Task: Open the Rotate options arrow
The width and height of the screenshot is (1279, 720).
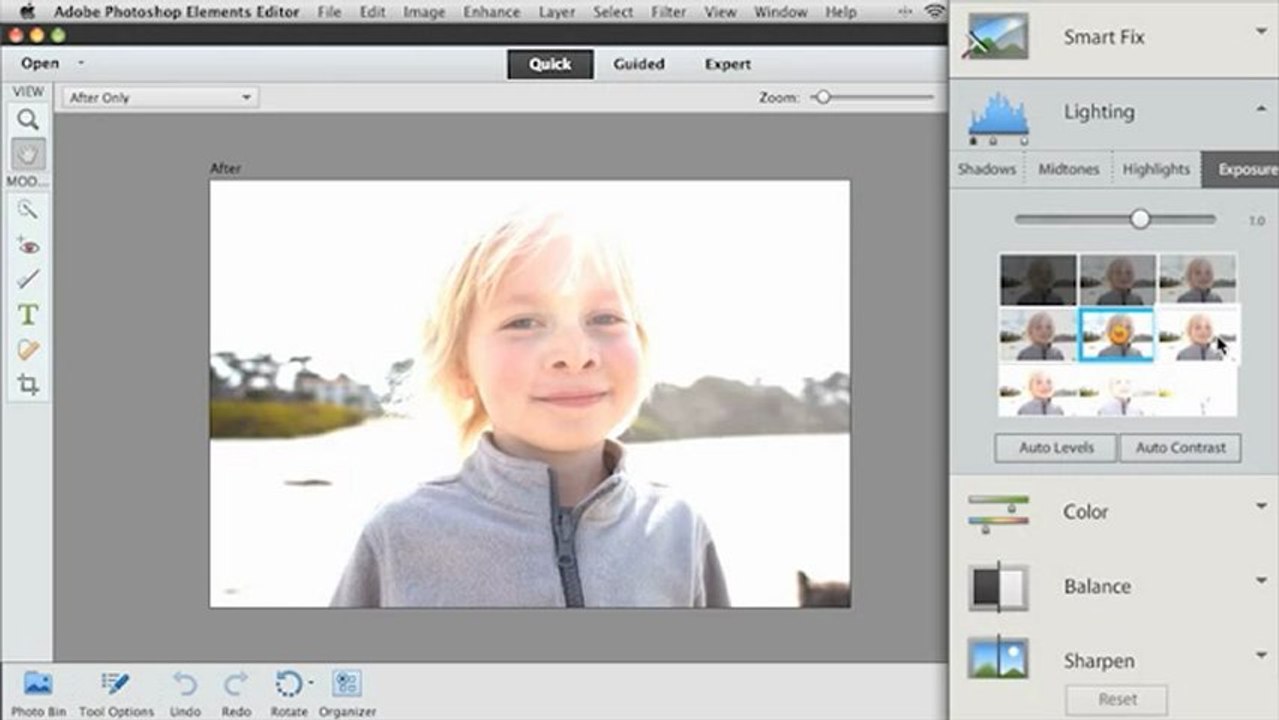Action: (310, 683)
